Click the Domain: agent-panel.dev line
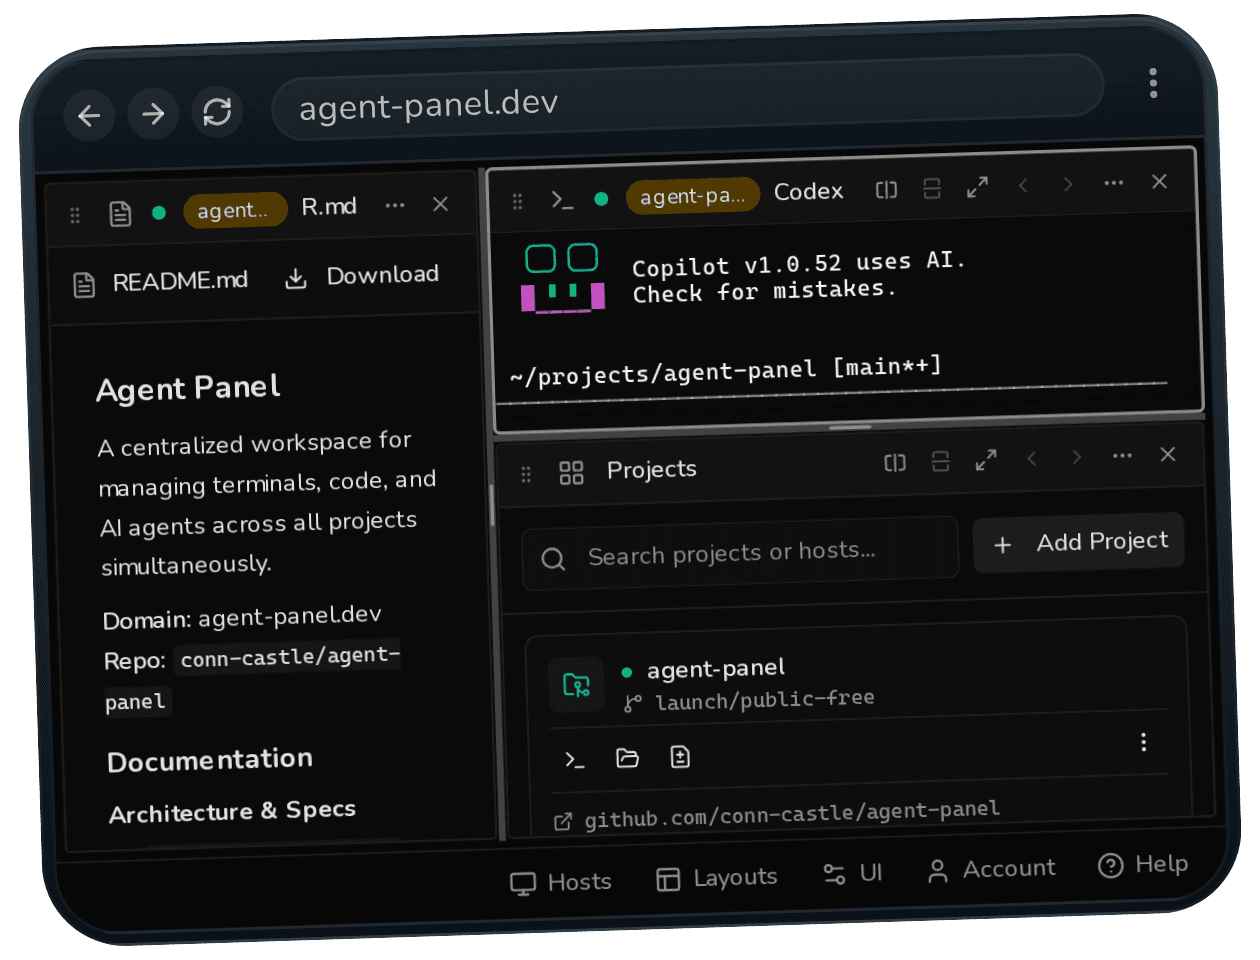Viewport: 1260px width, 960px height. 242,617
